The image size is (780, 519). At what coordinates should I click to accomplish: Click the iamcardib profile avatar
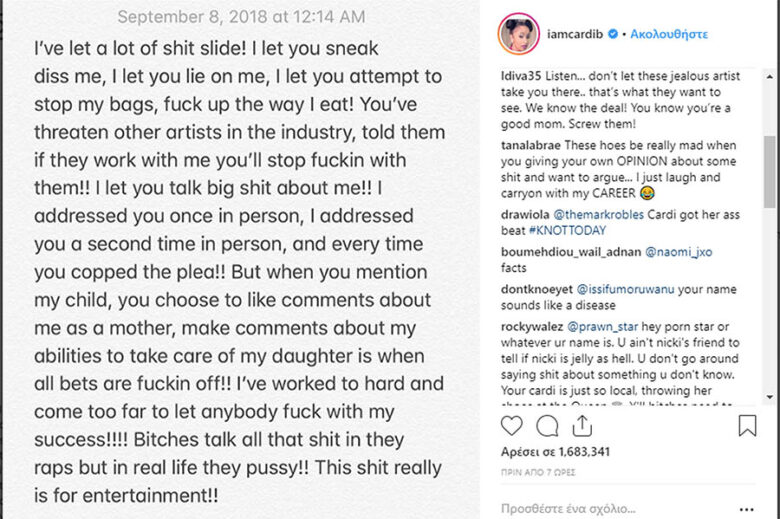518,34
